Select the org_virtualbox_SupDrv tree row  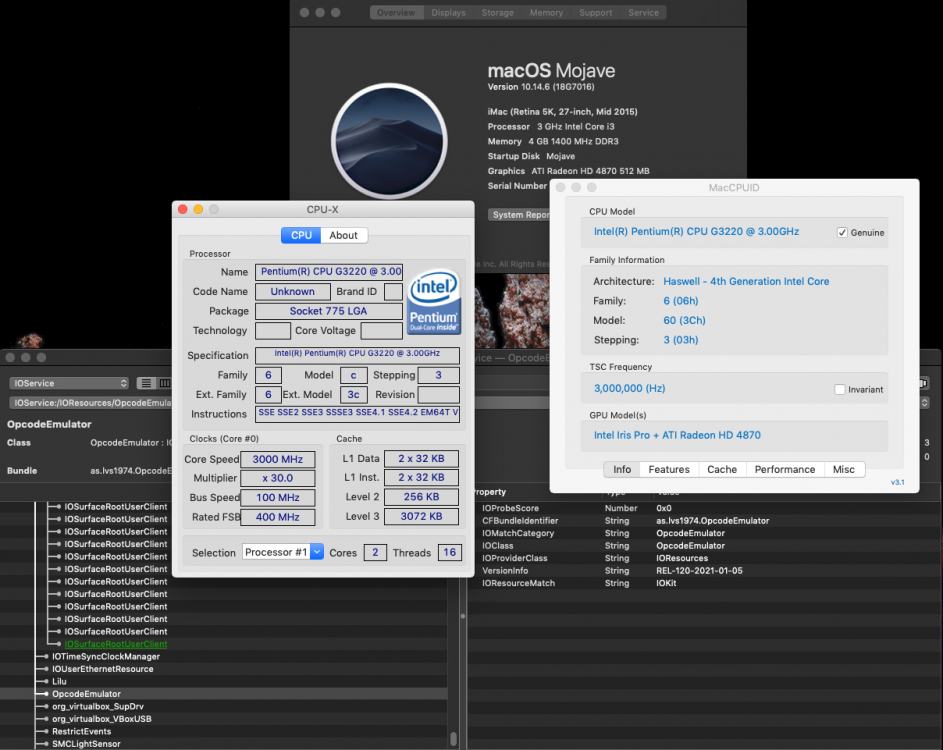click(224, 707)
